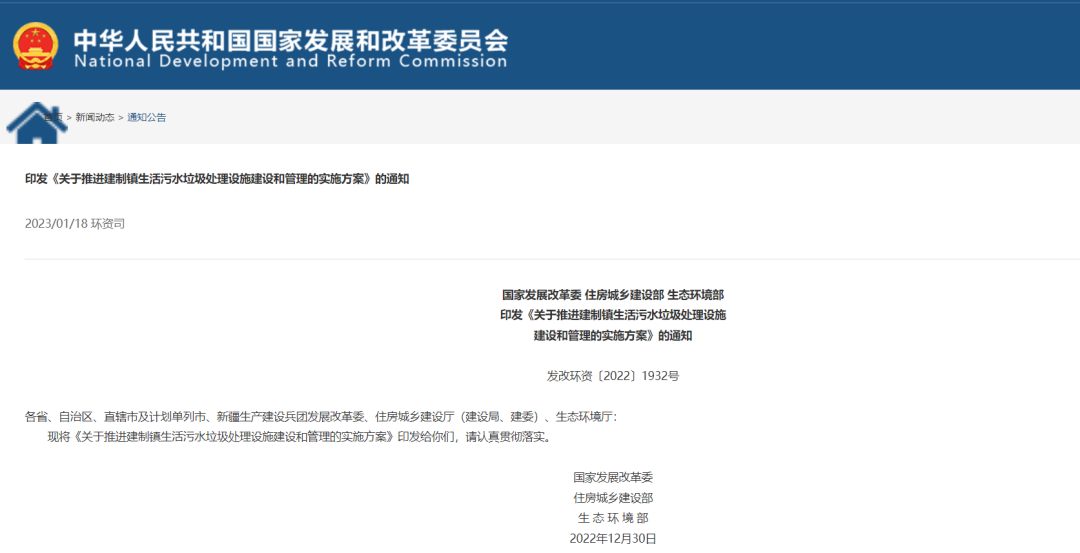Click the English 'National Development and Reform Commission' text

point(290,62)
